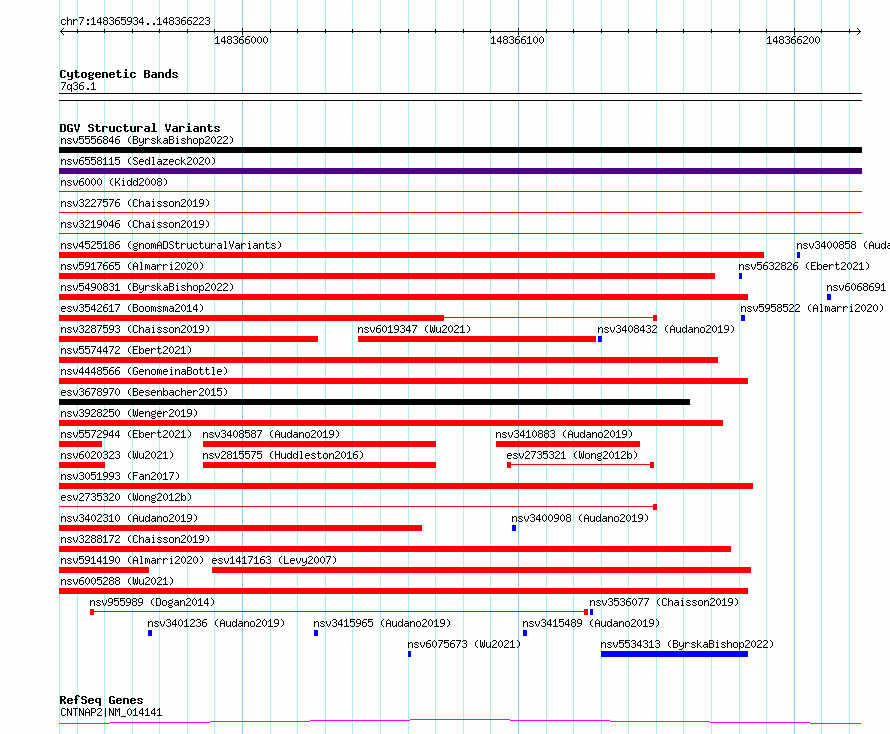
Task: Open the nsv5574472 (Ebert2021) label
Action: (126, 350)
